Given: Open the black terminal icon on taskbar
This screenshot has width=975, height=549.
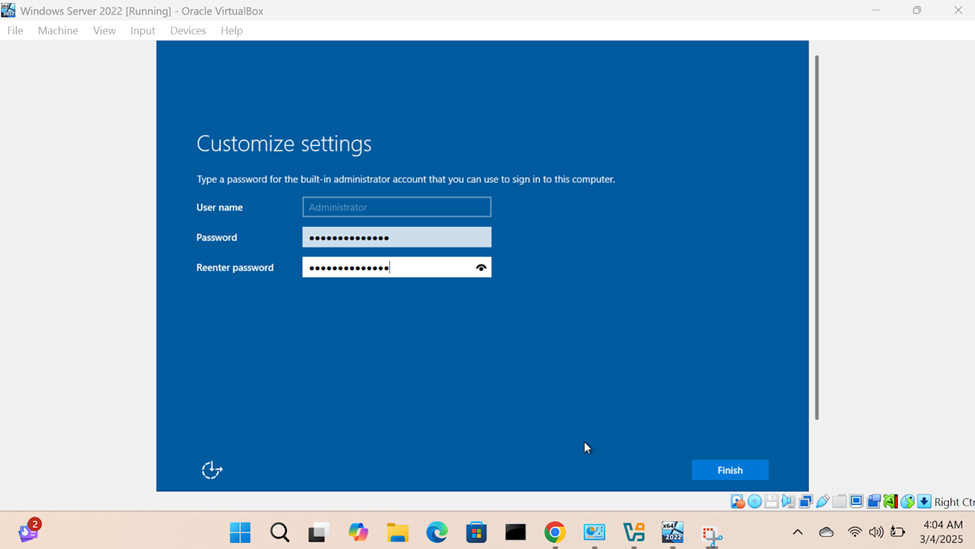Looking at the screenshot, I should click(515, 532).
